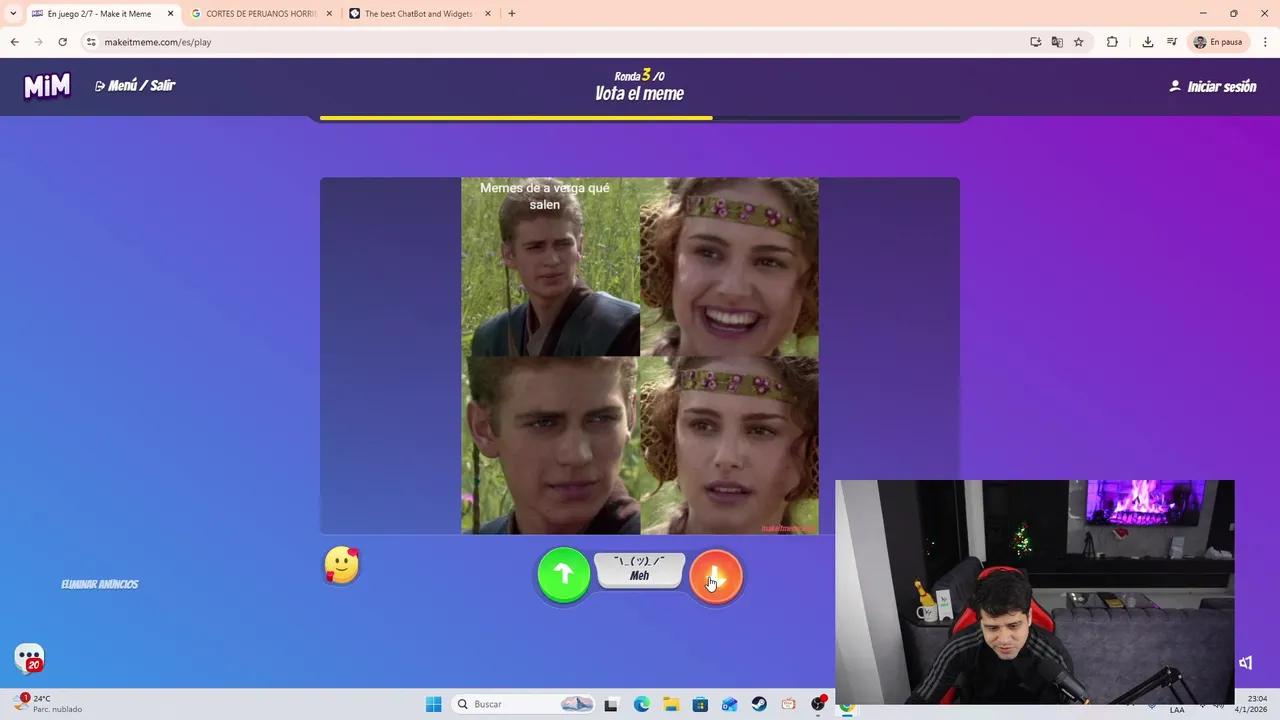Click the MiM logo
The width and height of the screenshot is (1280, 720).
[47, 86]
